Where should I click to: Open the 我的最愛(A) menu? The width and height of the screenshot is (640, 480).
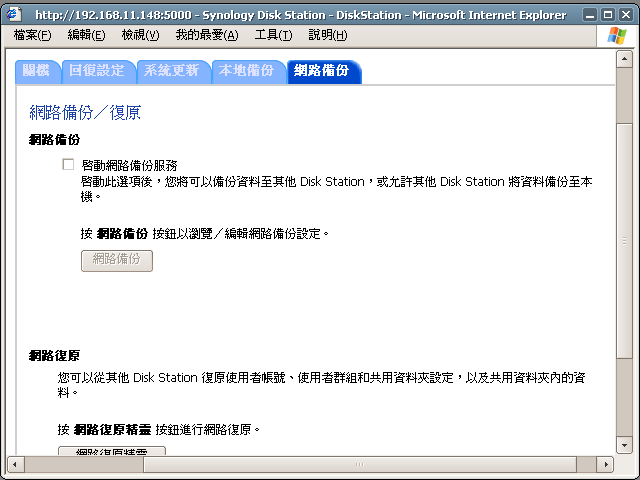coord(207,35)
